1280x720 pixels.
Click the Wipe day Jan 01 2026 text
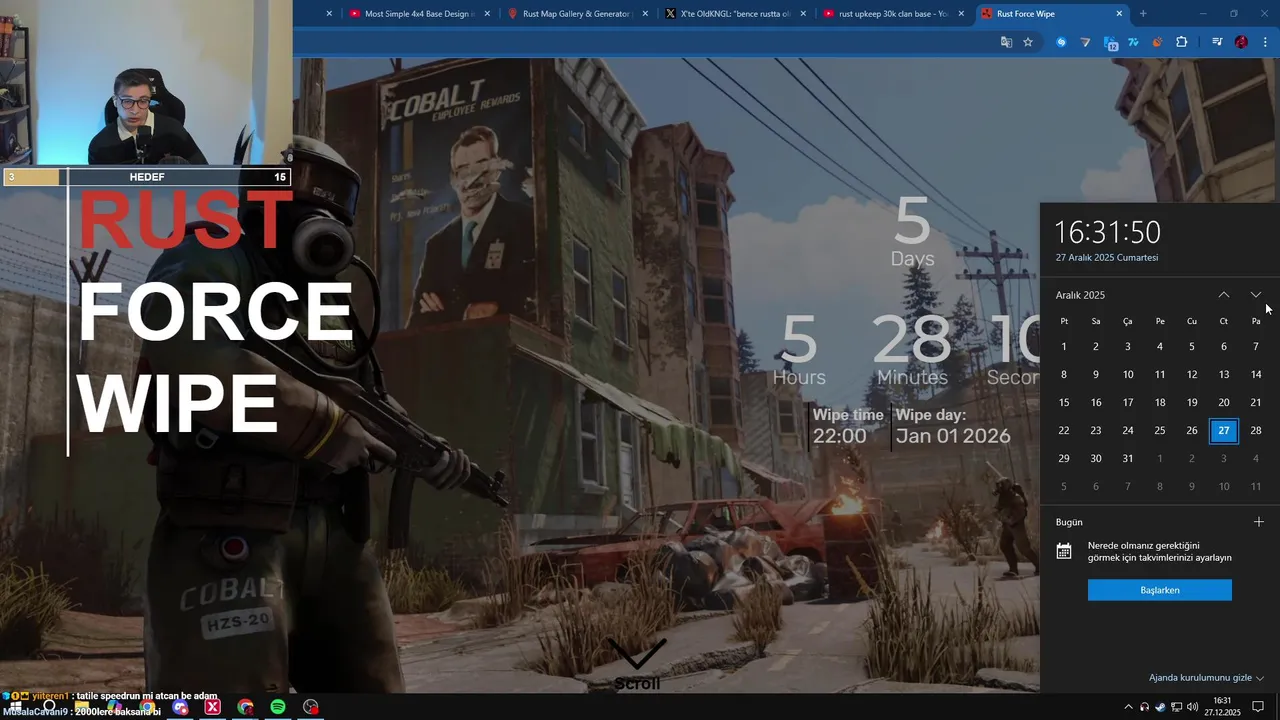pyautogui.click(x=953, y=426)
